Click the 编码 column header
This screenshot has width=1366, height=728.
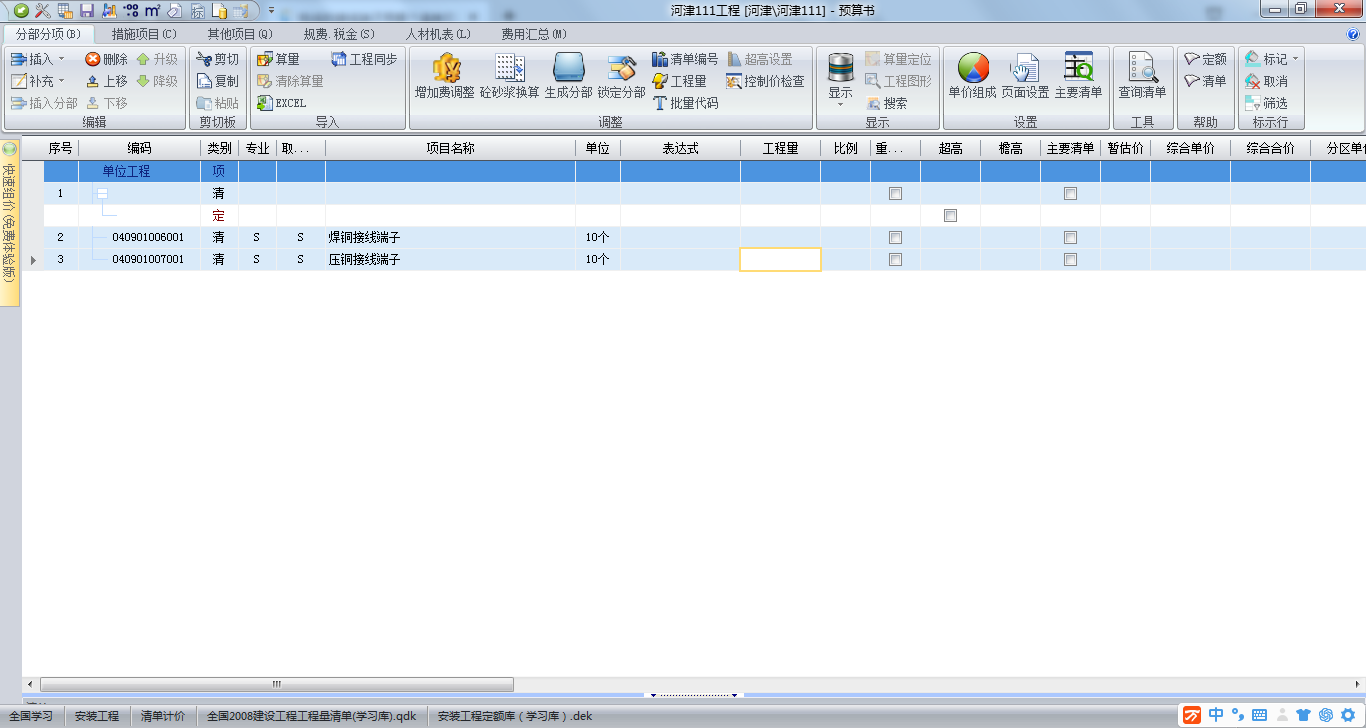pyautogui.click(x=139, y=148)
